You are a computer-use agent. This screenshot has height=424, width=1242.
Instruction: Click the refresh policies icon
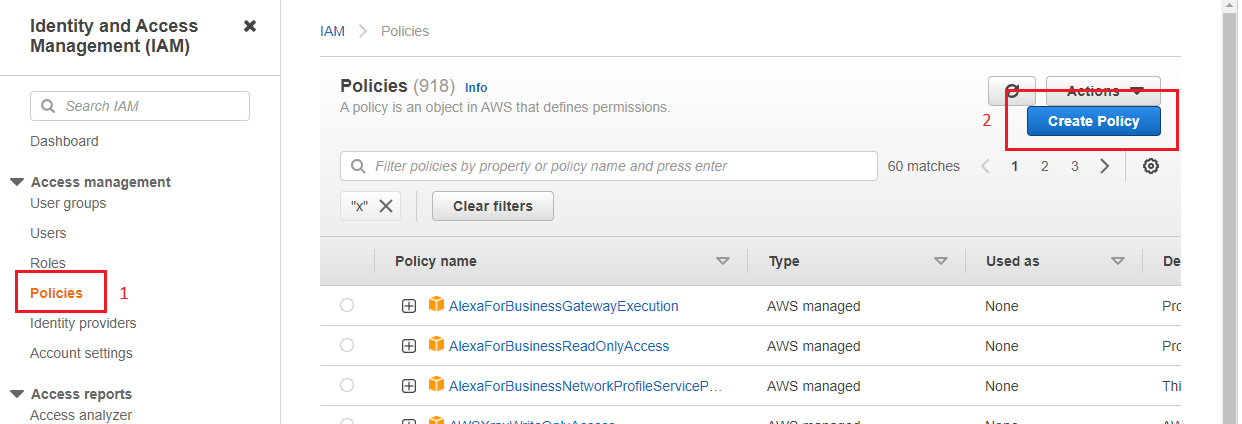[1012, 91]
